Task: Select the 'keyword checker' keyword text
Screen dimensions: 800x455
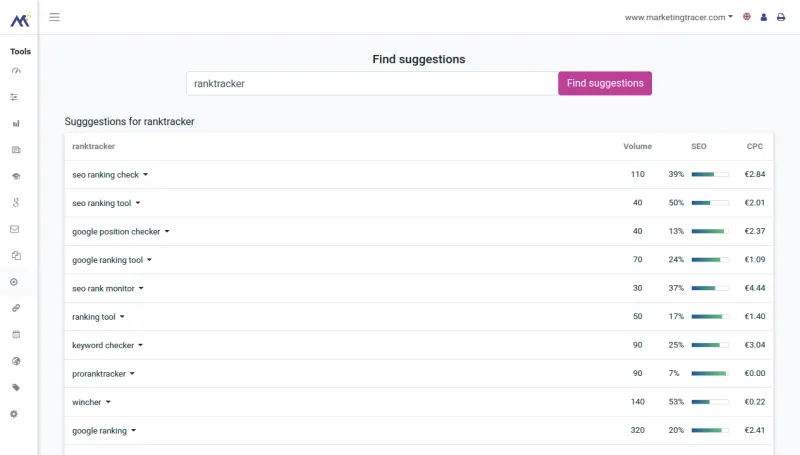Action: pyautogui.click(x=103, y=345)
